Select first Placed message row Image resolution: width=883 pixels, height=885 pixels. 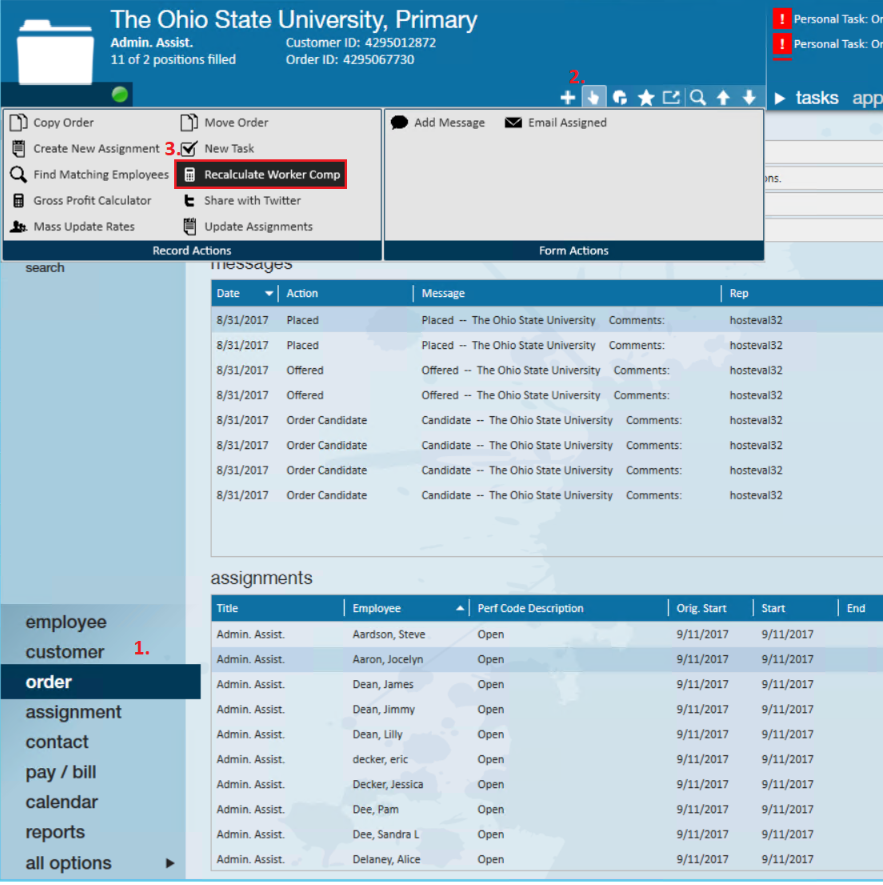547,320
